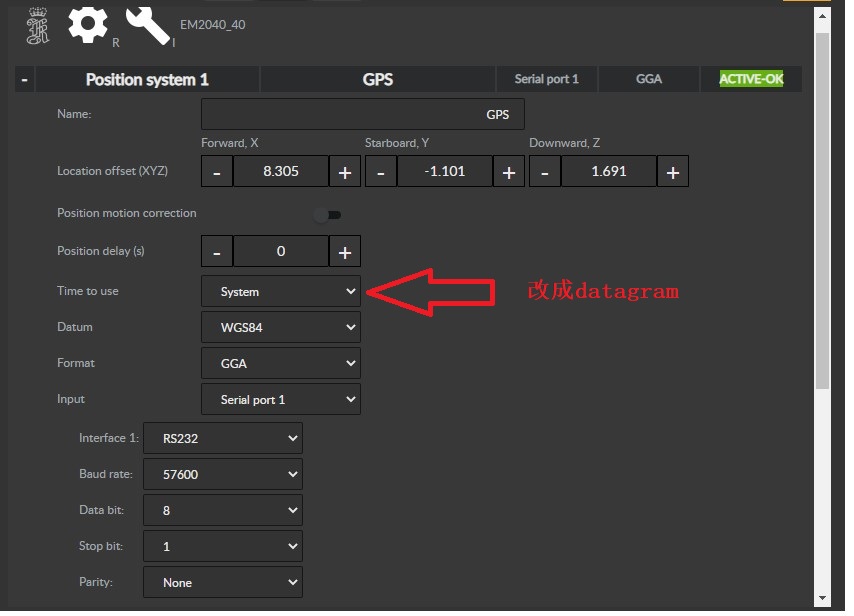Collapse Position system 1 section

pos(25,80)
